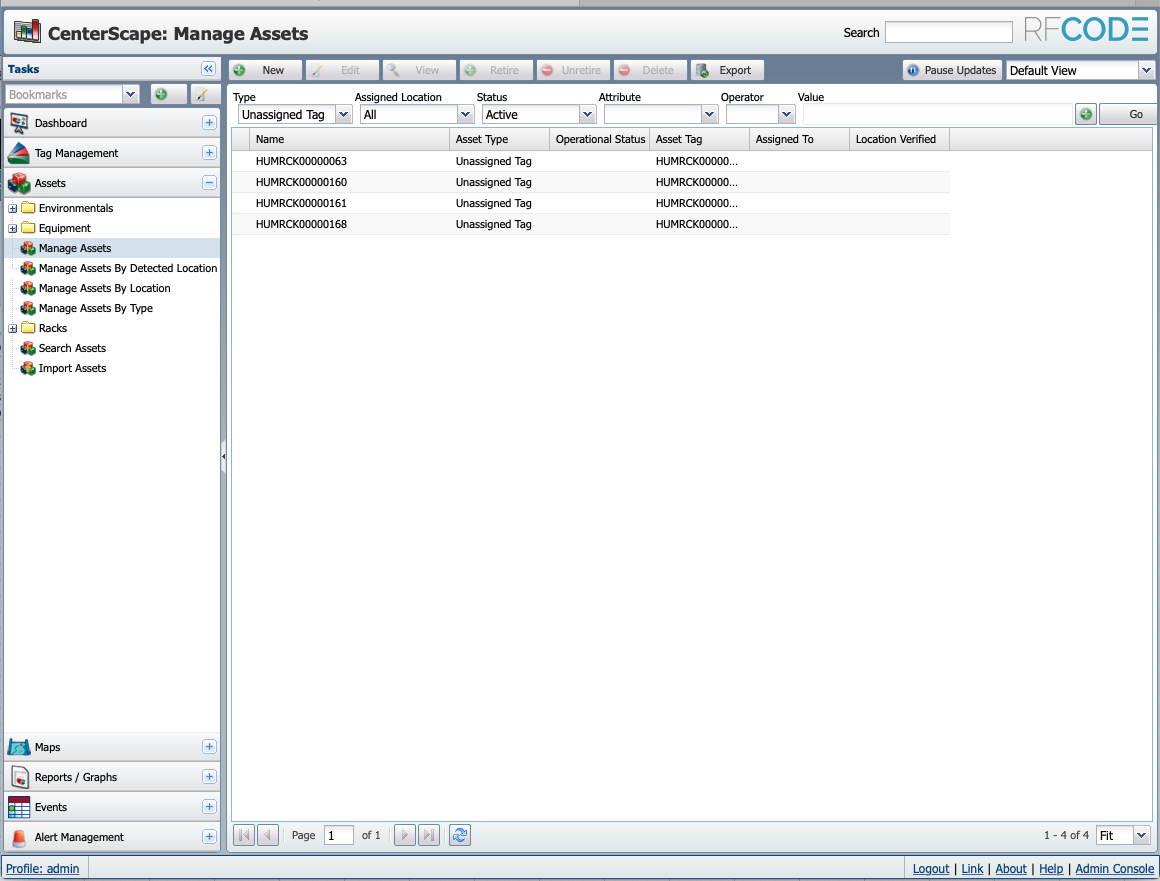Click the green add bookmark icon
This screenshot has width=1160, height=881.
[161, 94]
